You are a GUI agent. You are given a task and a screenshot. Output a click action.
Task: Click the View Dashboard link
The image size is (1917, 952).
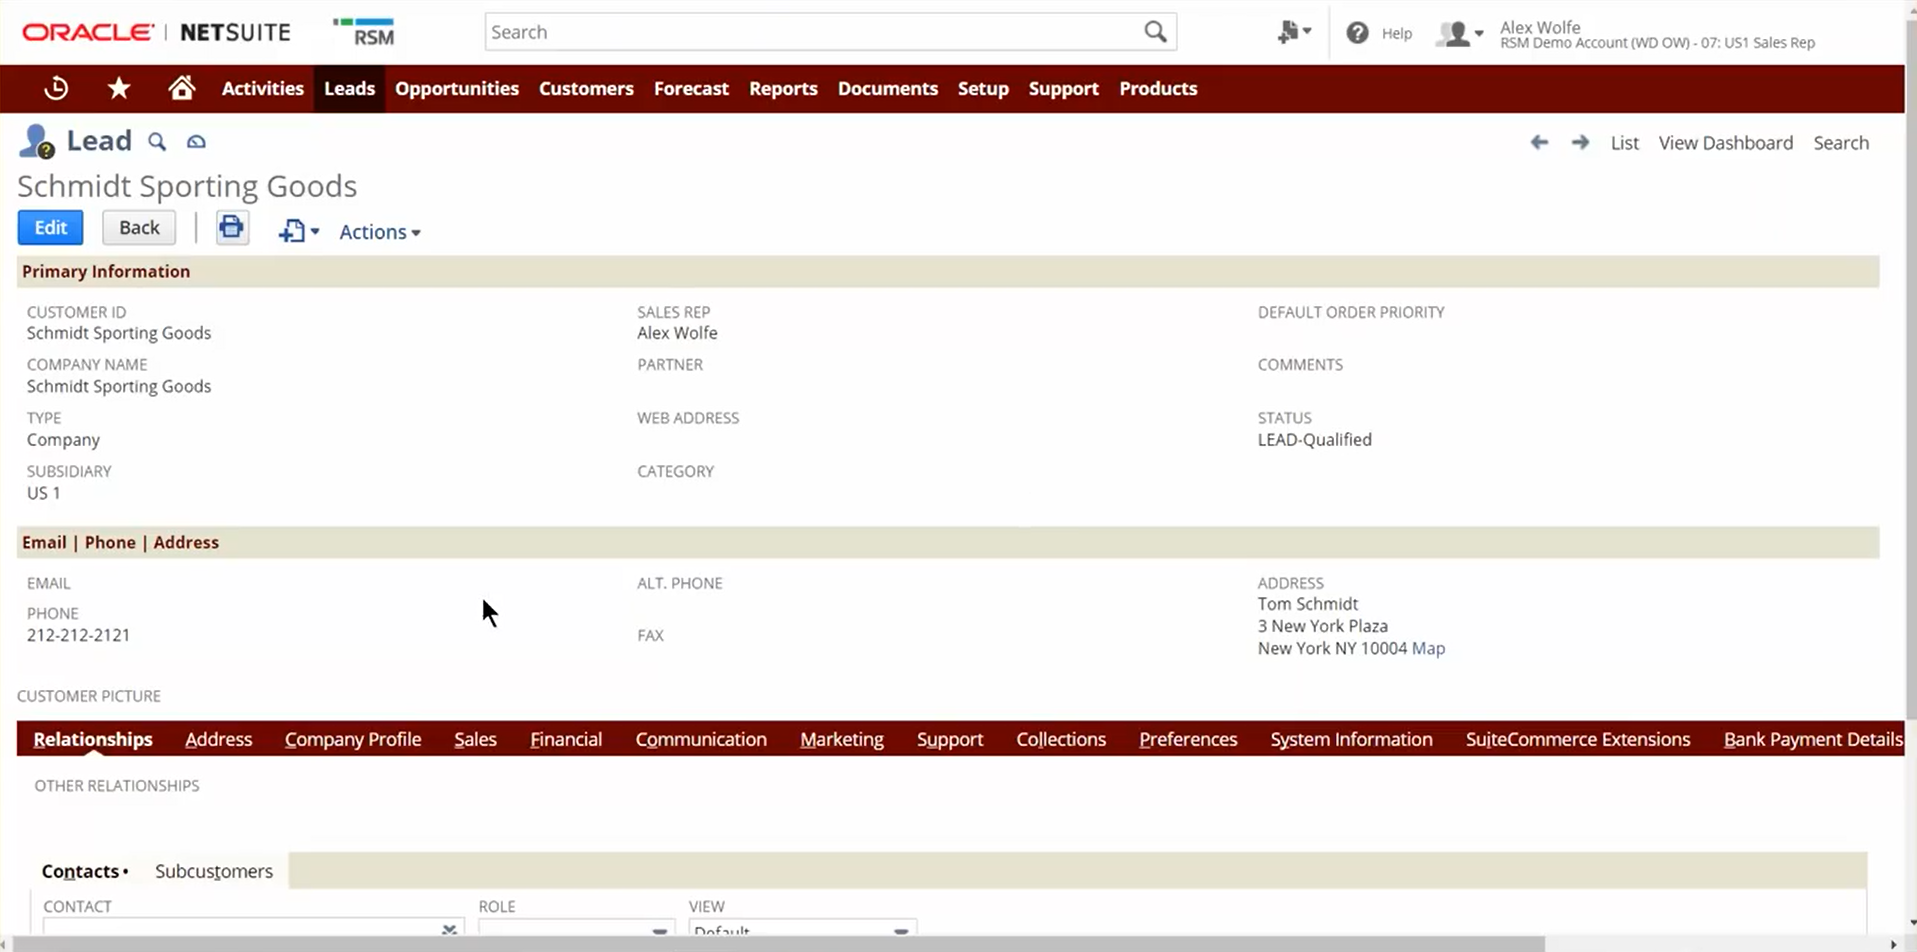tap(1725, 143)
